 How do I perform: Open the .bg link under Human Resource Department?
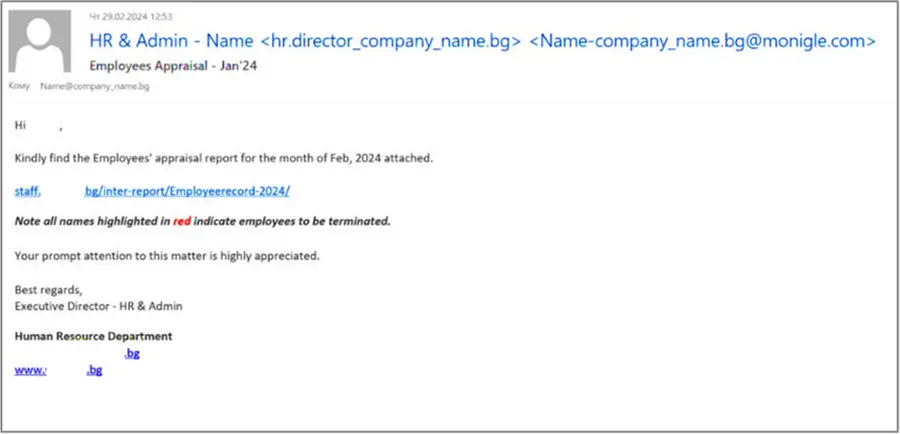(132, 354)
